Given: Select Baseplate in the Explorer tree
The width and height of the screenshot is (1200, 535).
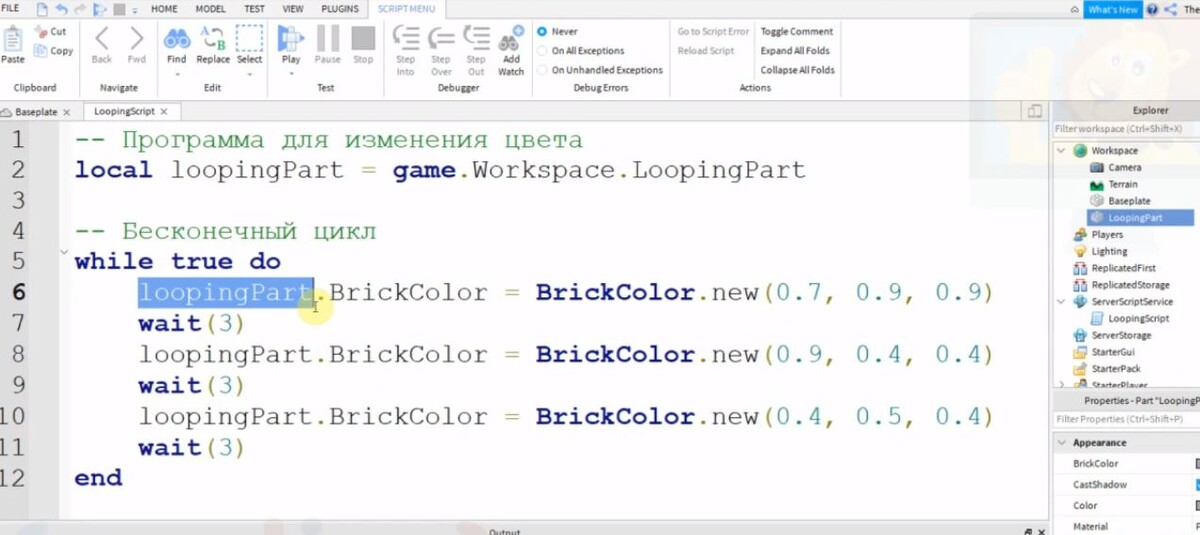Looking at the screenshot, I should 1120,201.
